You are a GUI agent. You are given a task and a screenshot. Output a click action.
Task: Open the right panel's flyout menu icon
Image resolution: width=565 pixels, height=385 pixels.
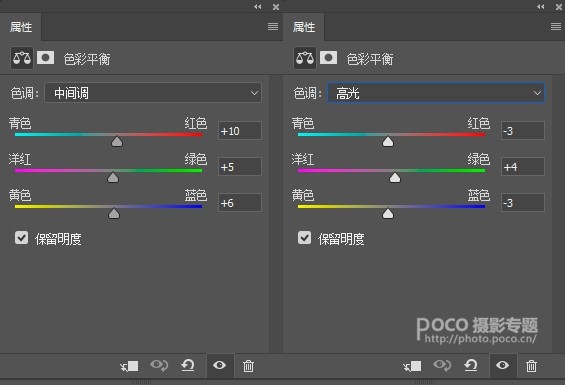[556, 27]
